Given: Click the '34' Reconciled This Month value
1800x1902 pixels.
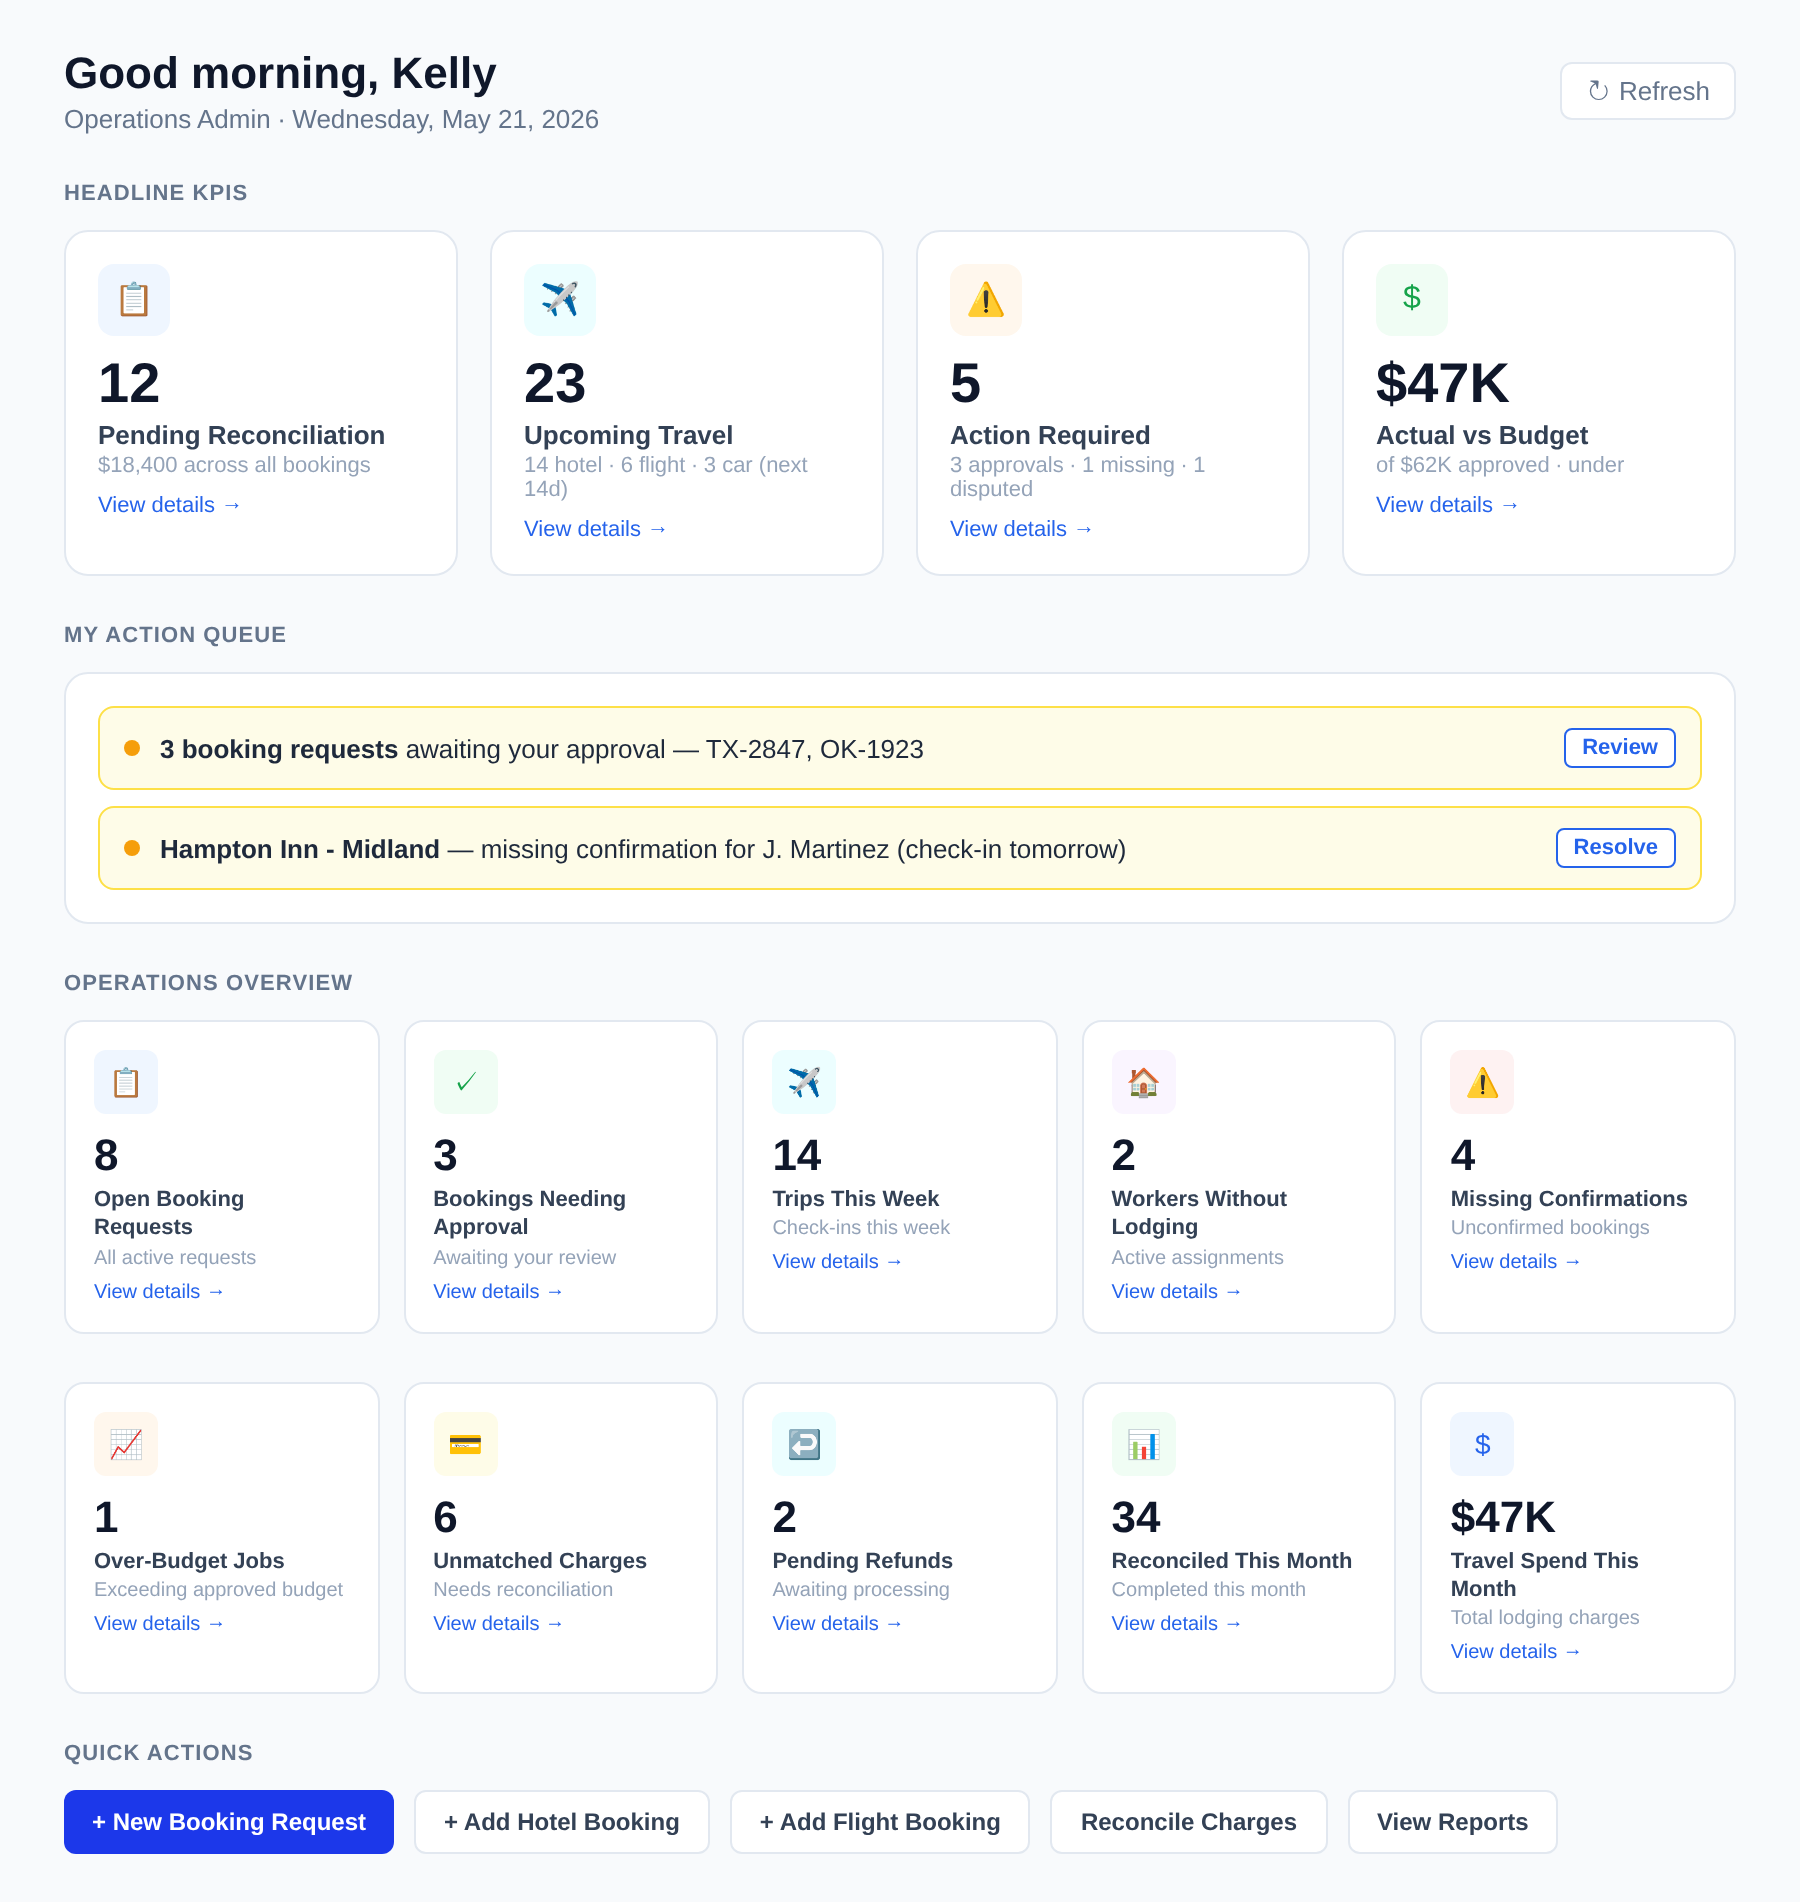Looking at the screenshot, I should tap(1136, 1517).
